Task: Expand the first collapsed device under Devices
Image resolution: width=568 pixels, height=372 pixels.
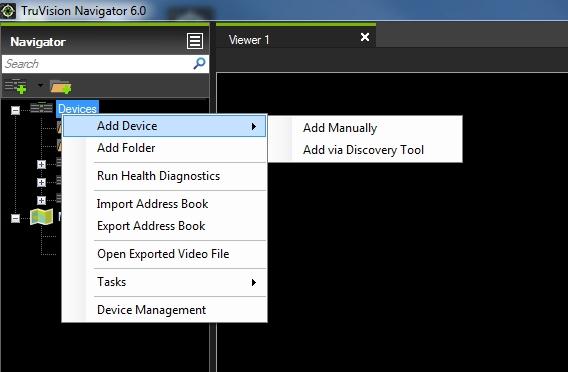Action: click(x=41, y=164)
